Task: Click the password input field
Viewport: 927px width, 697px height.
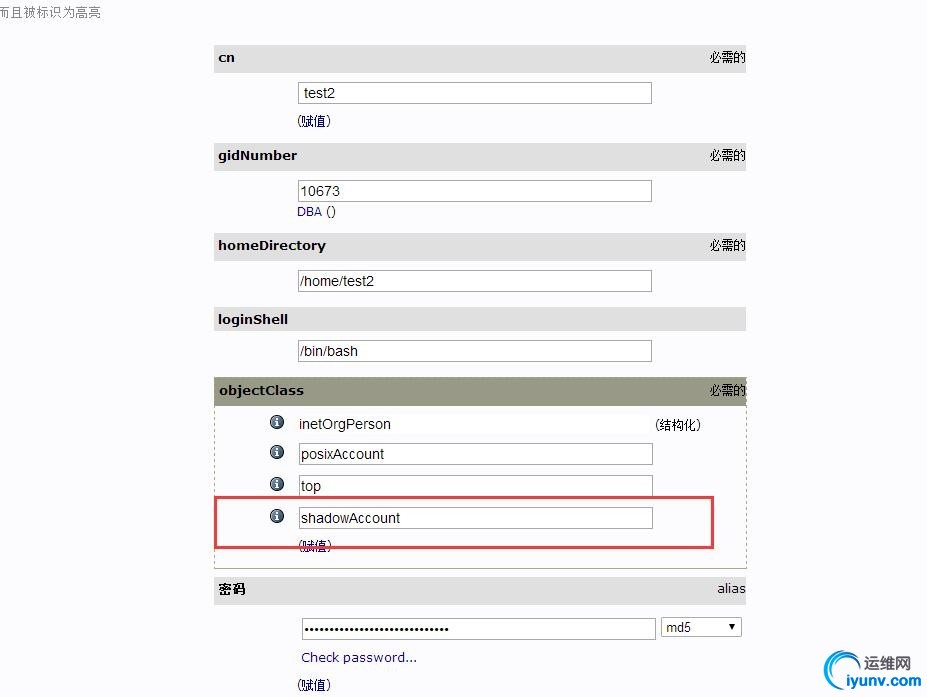Action: [478, 628]
